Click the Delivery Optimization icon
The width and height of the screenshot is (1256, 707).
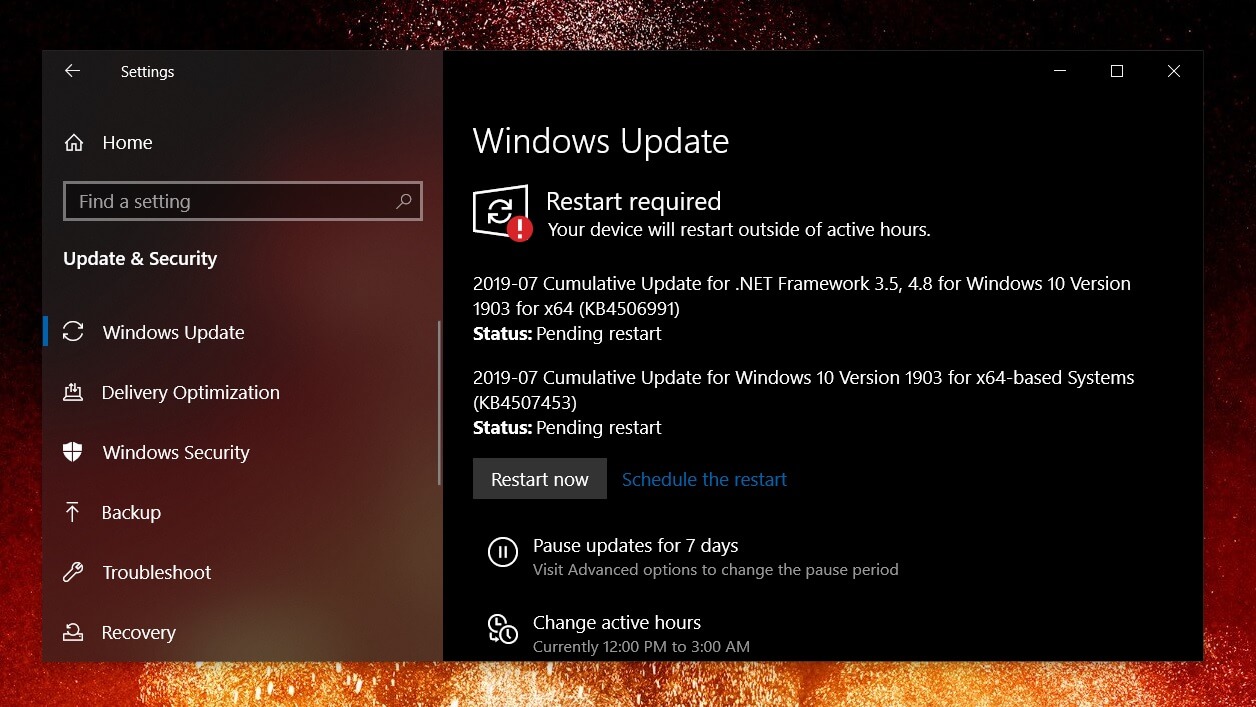coord(73,392)
